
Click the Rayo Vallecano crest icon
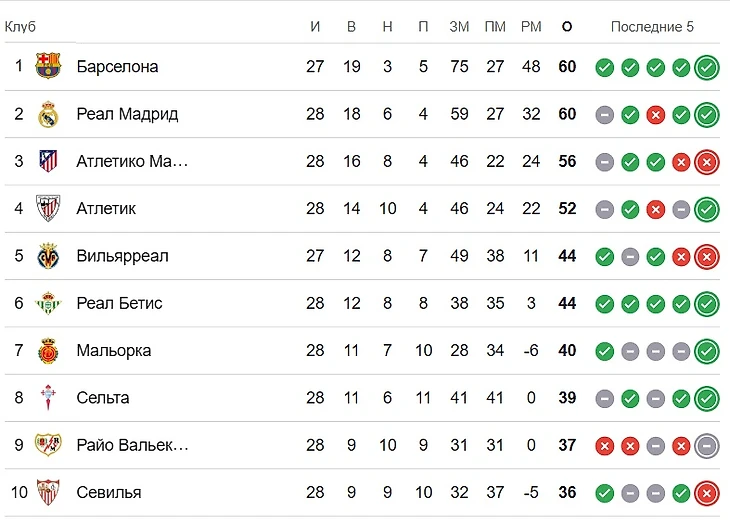click(47, 445)
